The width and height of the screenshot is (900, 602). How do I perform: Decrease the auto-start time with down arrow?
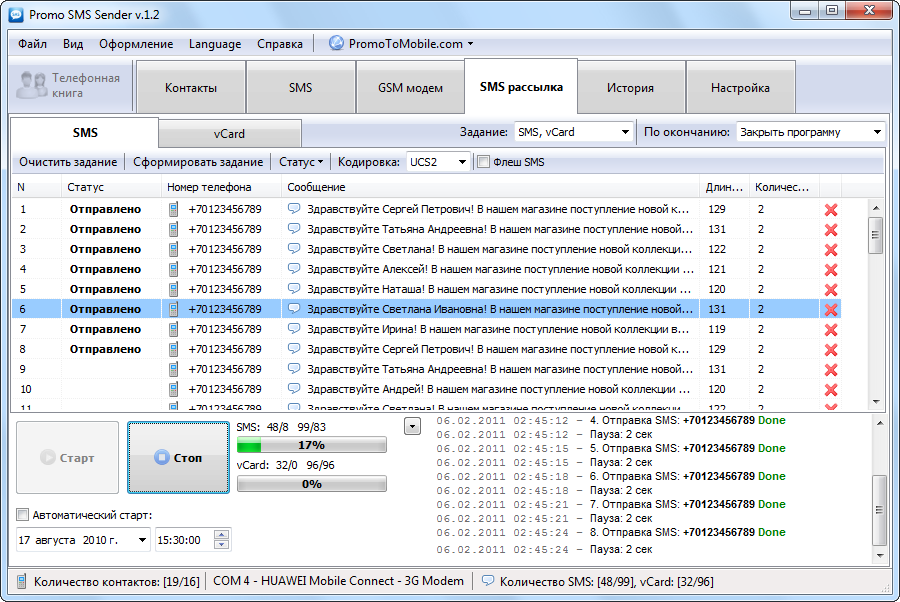point(222,545)
